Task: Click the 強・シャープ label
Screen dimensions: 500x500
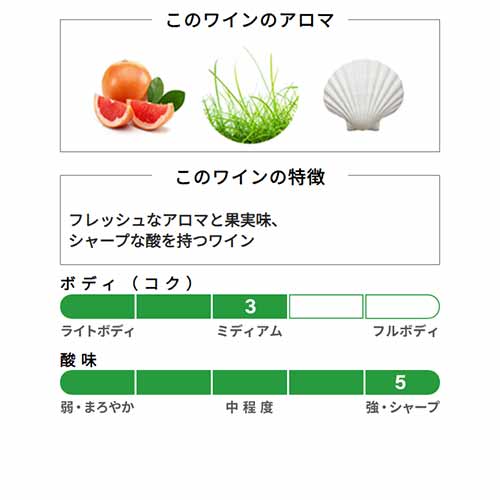Action: (403, 407)
